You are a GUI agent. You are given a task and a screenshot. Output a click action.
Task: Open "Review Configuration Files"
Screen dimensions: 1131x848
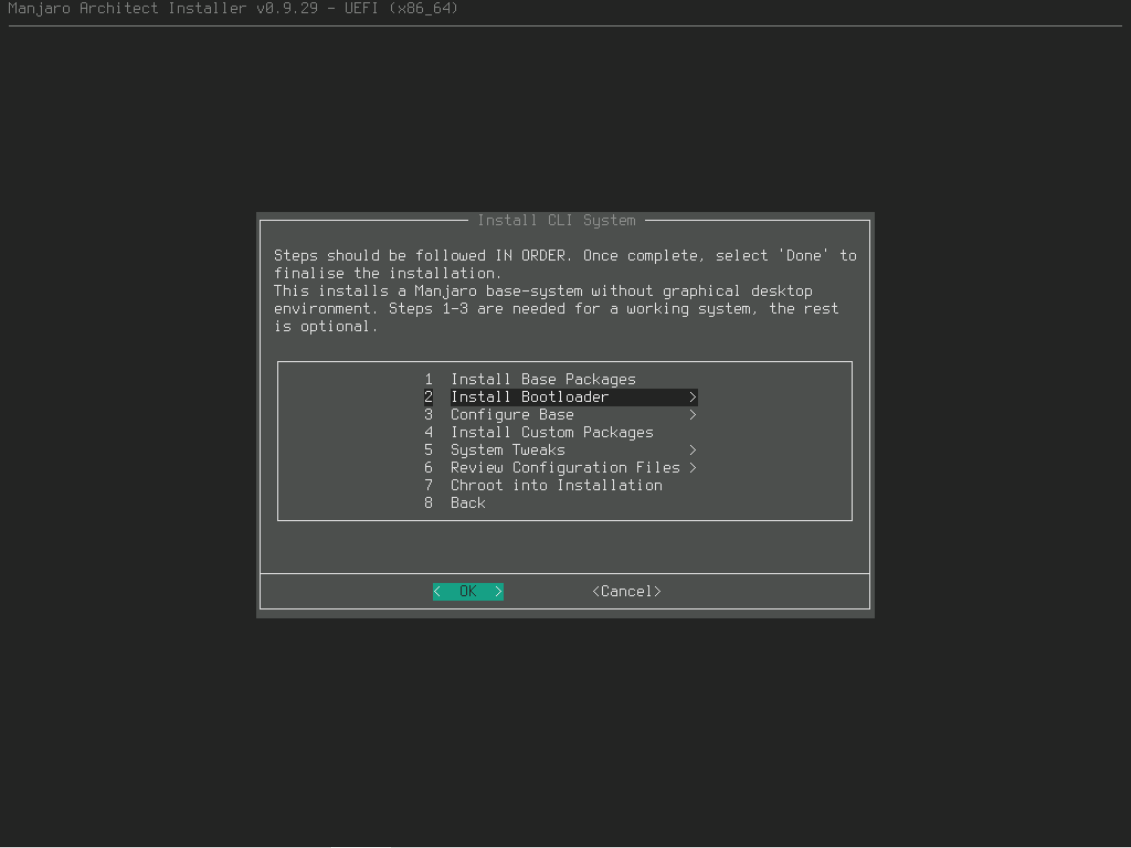point(563,467)
